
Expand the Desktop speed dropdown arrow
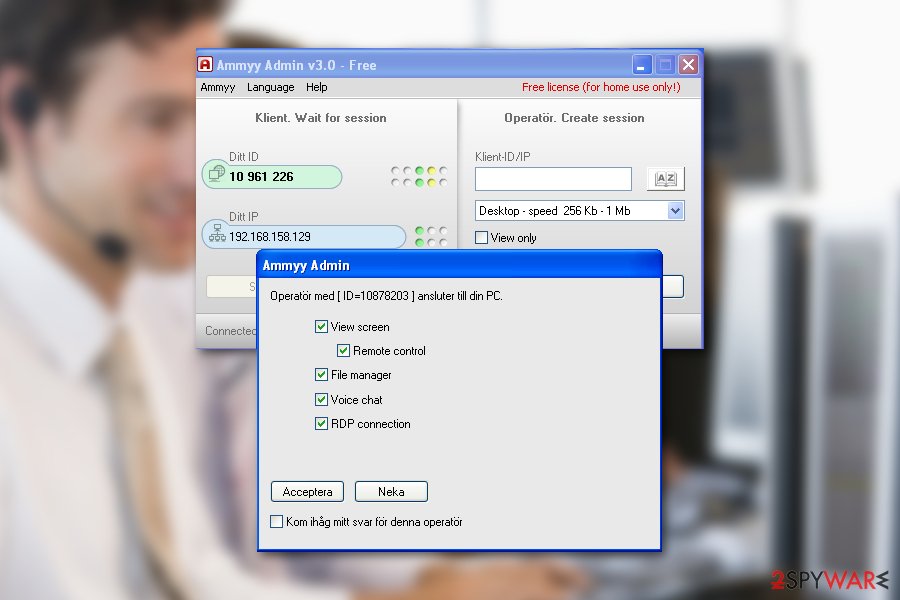676,211
